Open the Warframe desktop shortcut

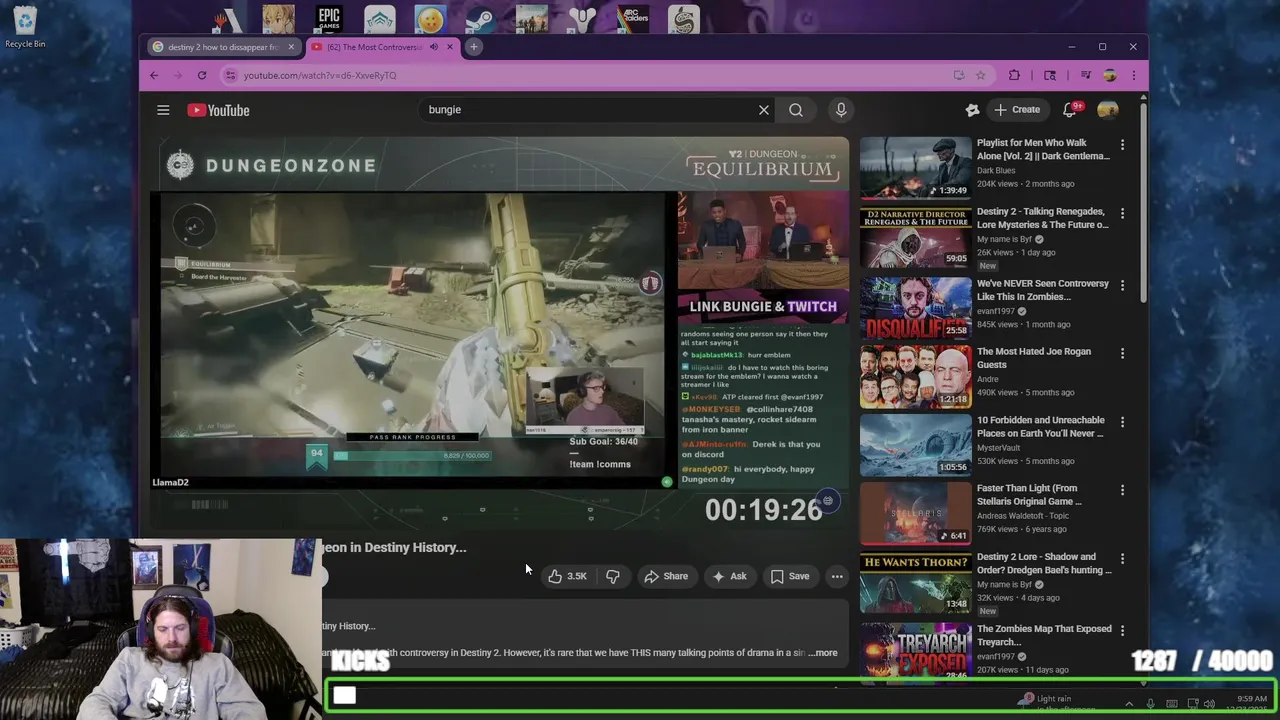tap(380, 19)
